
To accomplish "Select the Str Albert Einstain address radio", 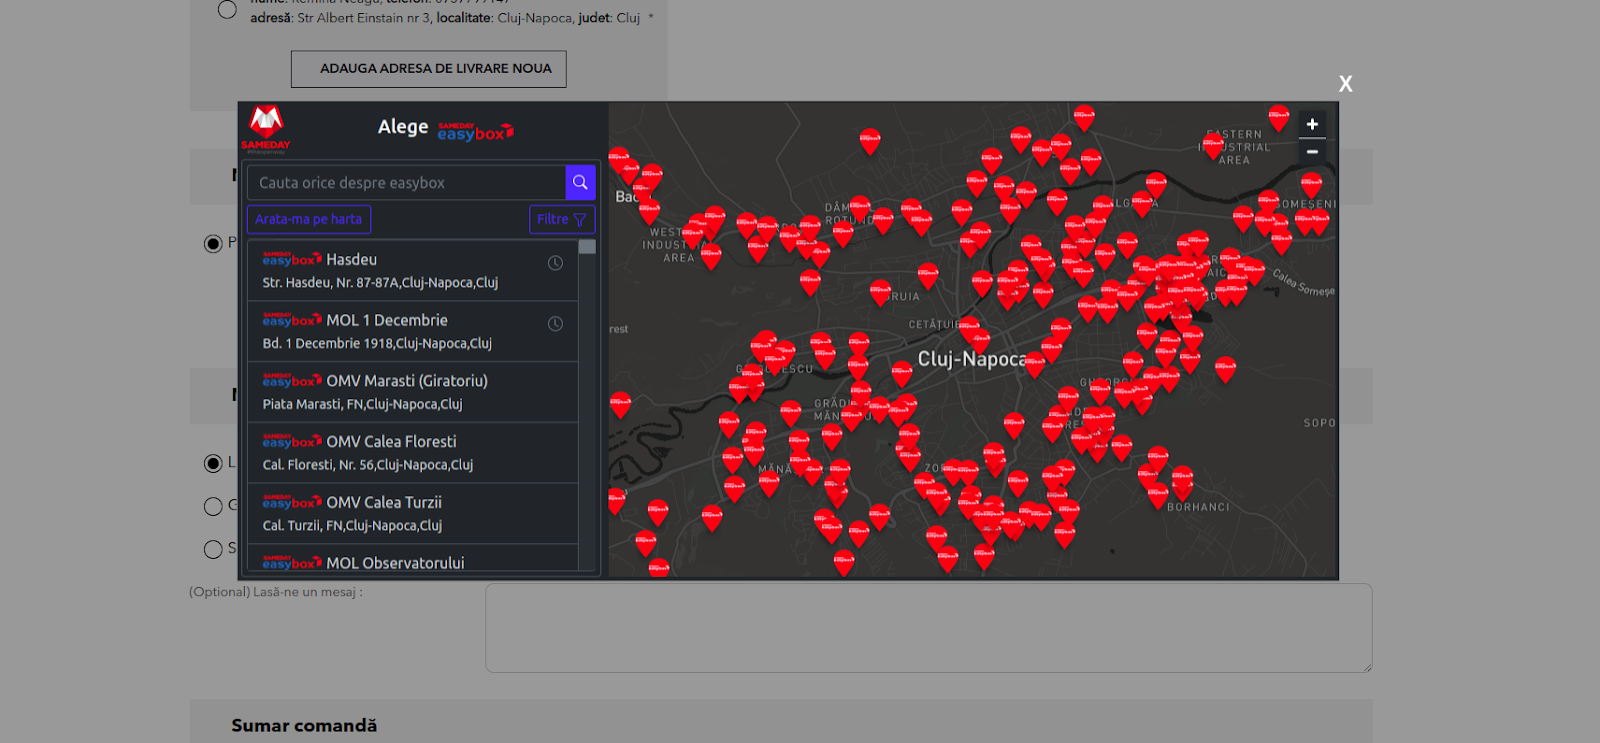I will click(x=227, y=9).
